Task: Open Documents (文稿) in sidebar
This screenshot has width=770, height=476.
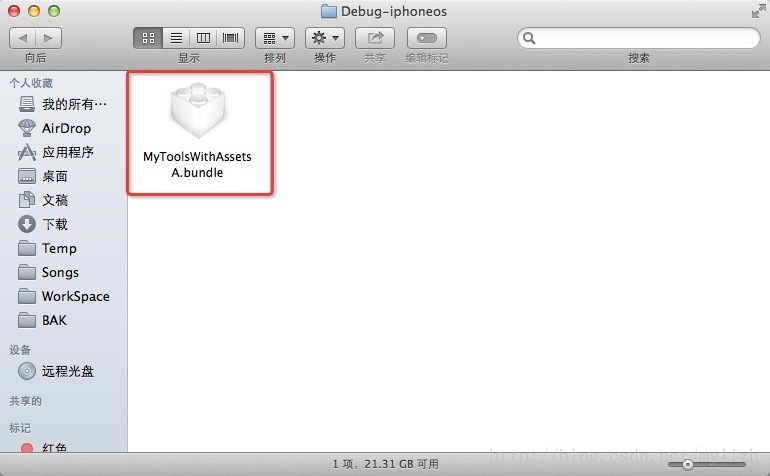Action: click(43, 200)
